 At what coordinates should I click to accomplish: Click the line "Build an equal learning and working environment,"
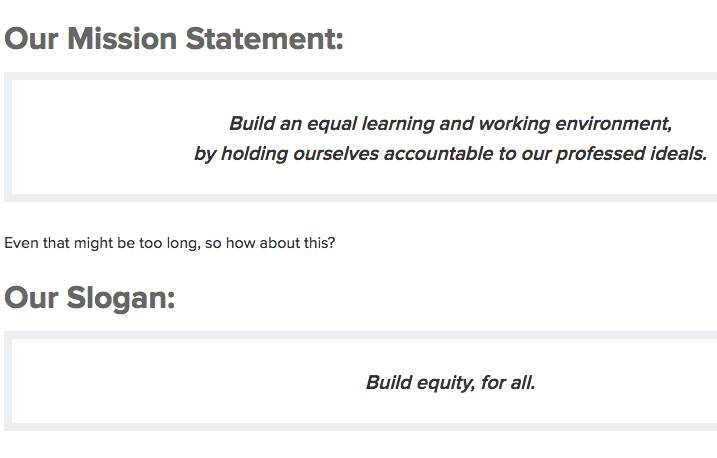(450, 124)
